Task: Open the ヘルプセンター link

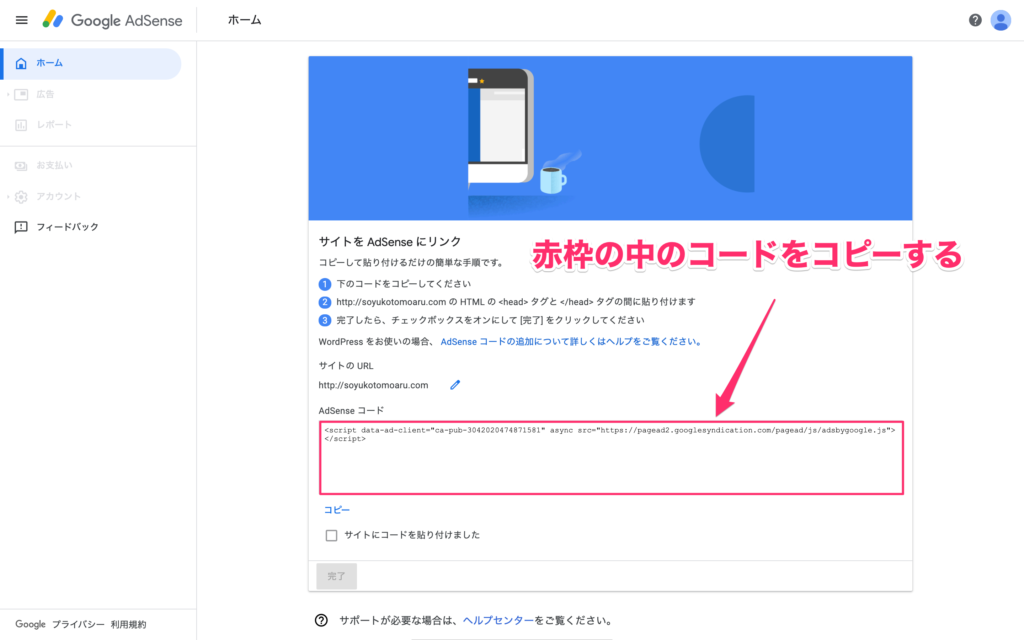Action: 498,620
